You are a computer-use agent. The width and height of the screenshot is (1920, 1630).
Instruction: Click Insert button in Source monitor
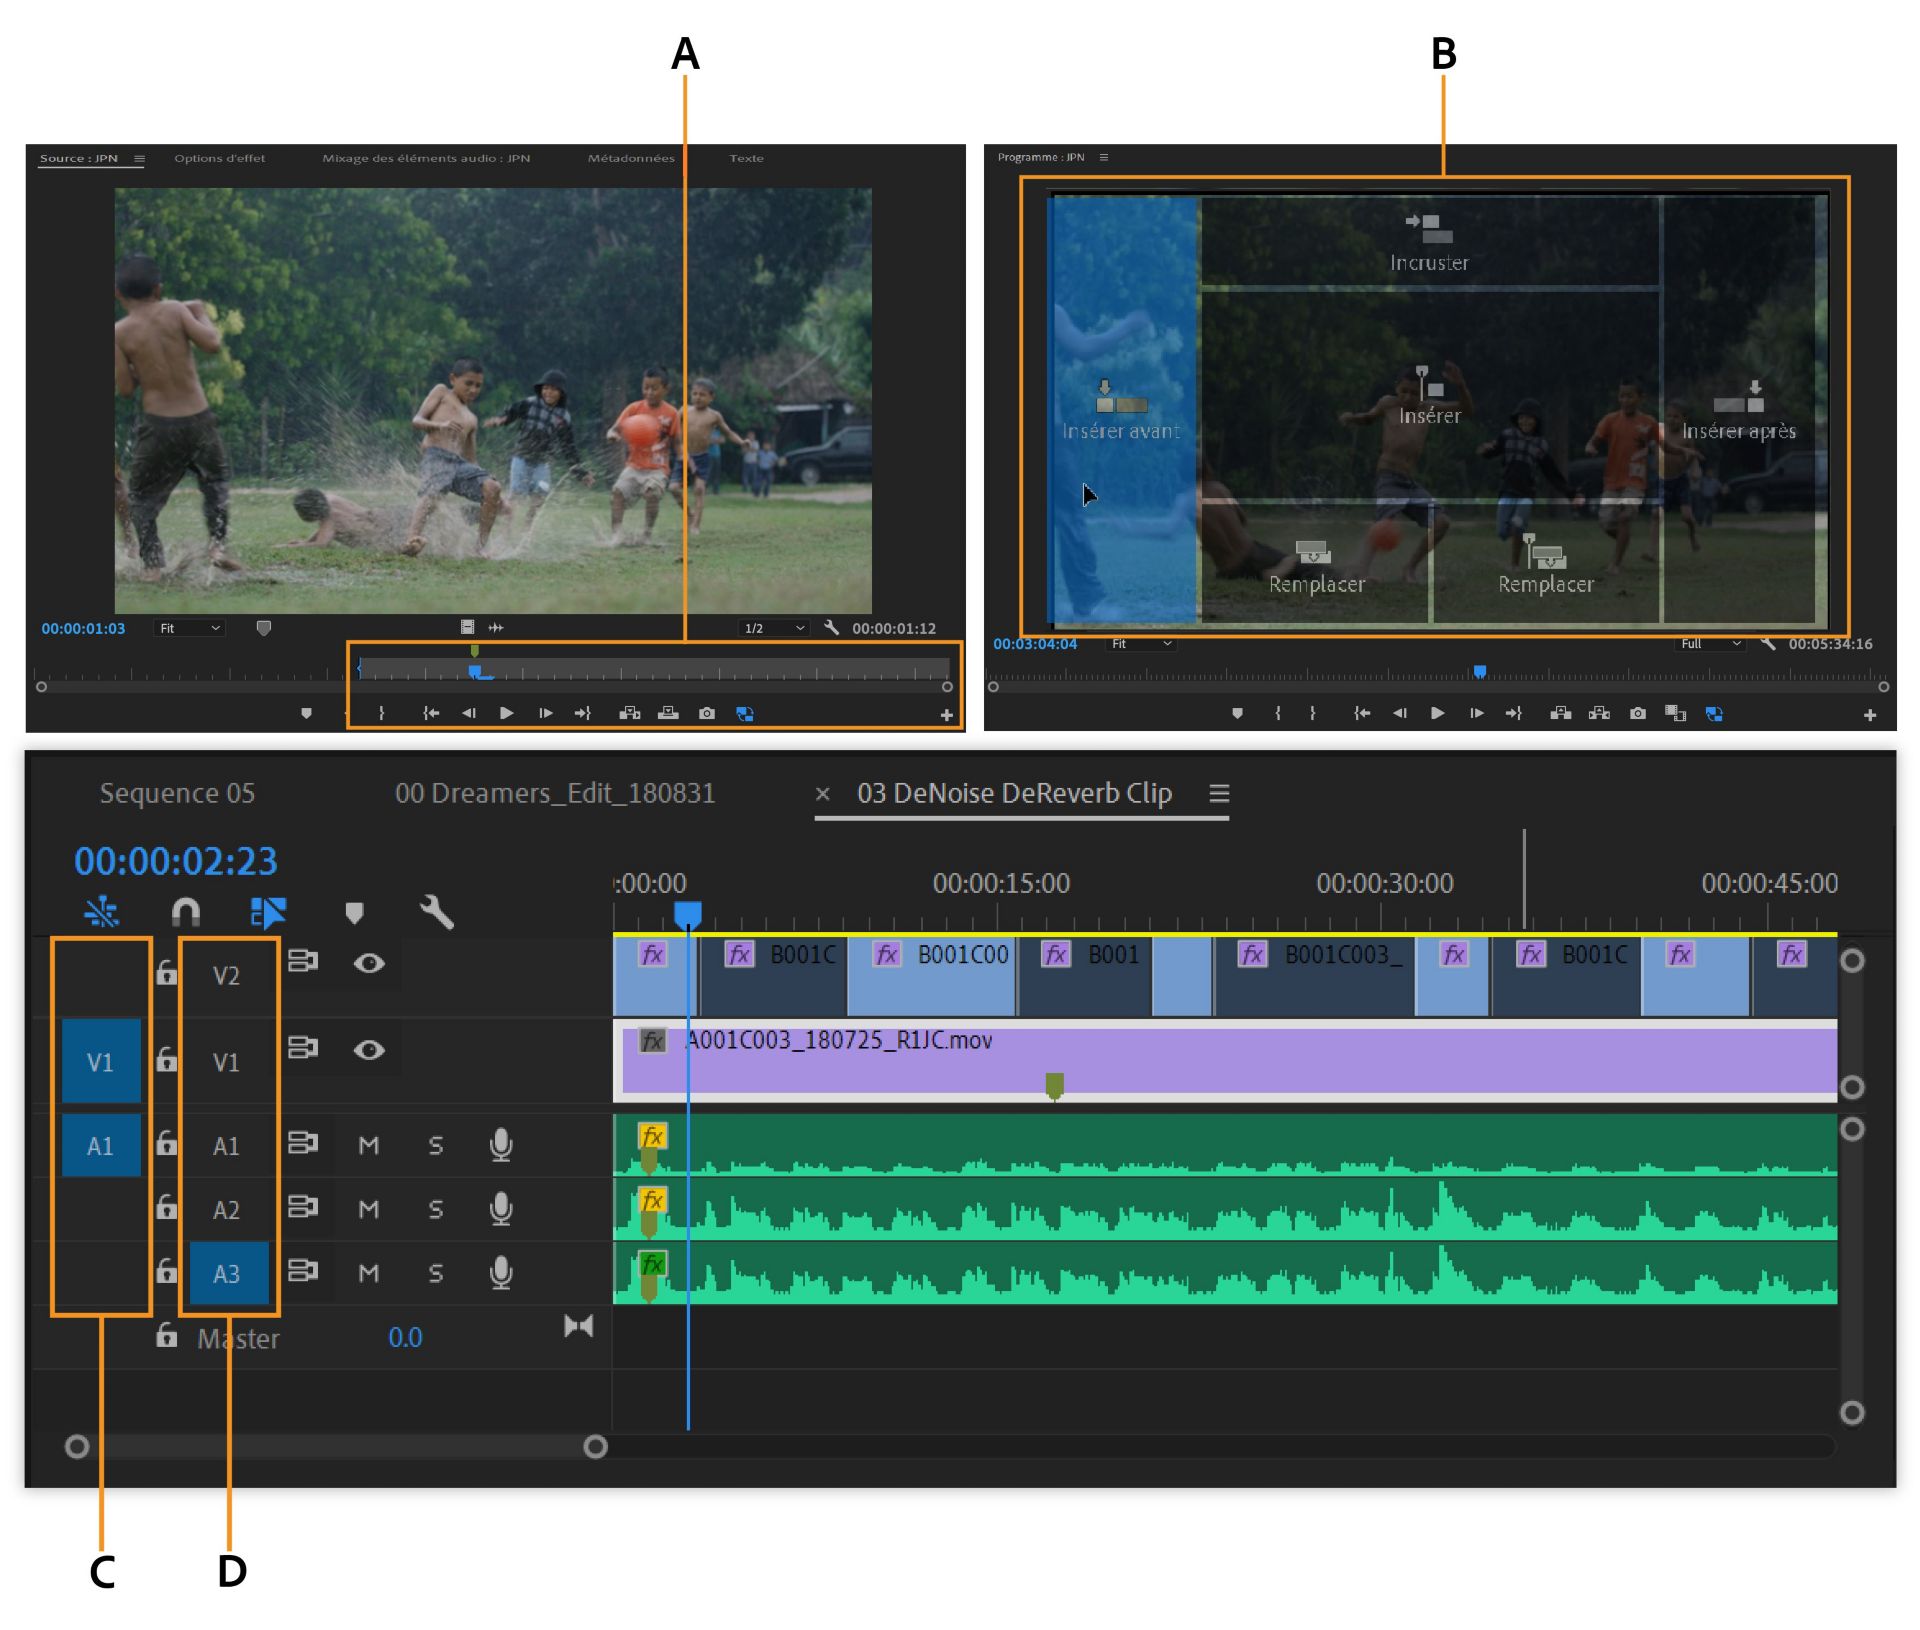[630, 713]
